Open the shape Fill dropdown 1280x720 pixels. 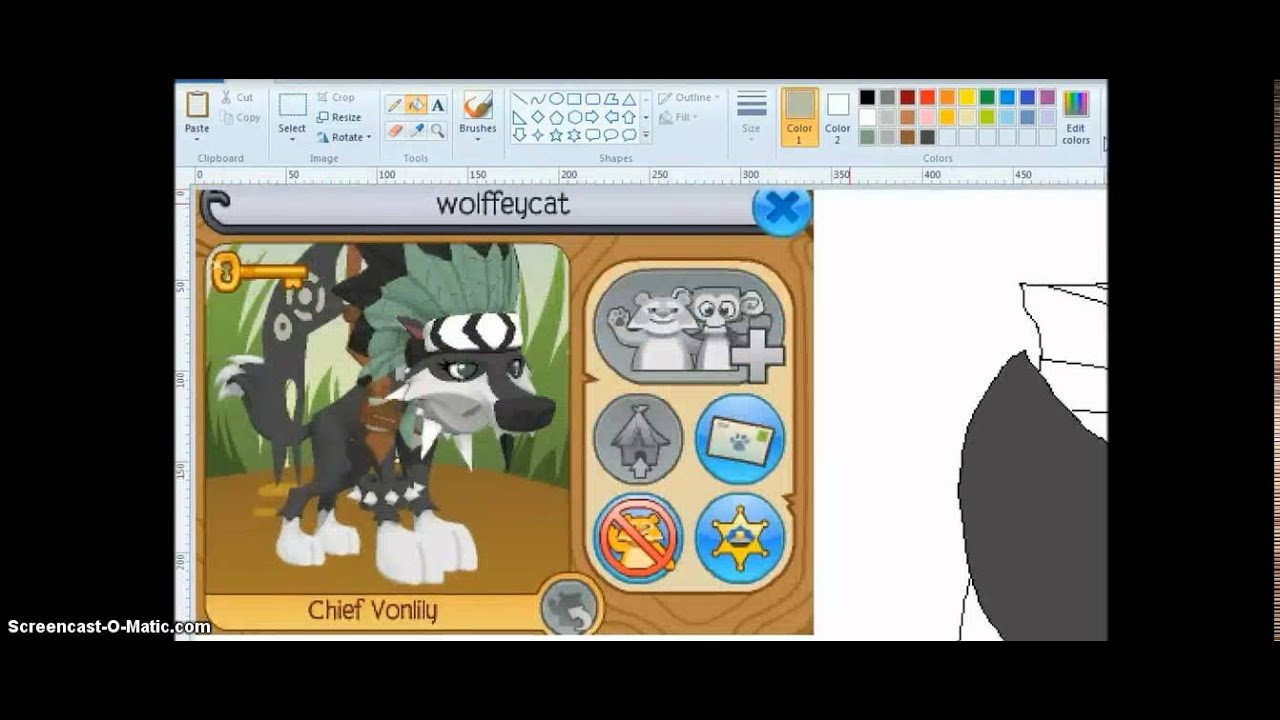(x=679, y=117)
